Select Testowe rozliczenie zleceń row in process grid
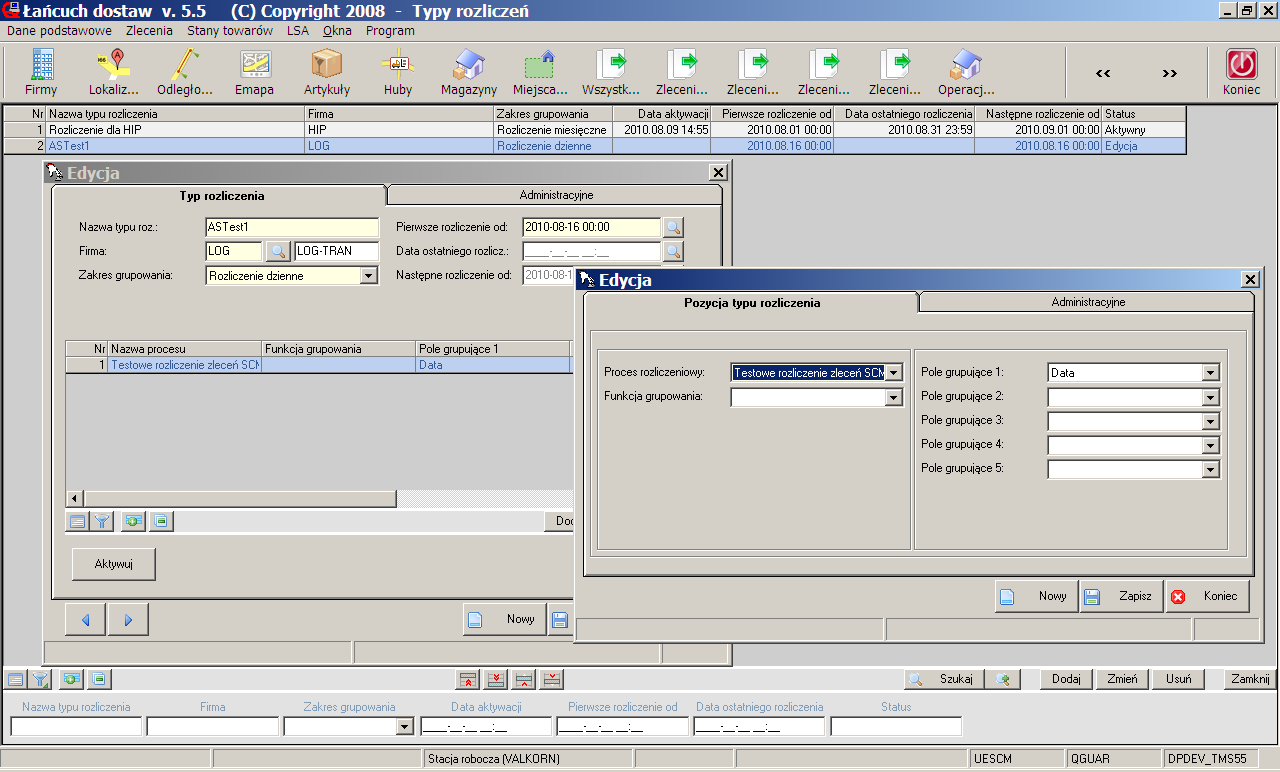 tap(320, 365)
